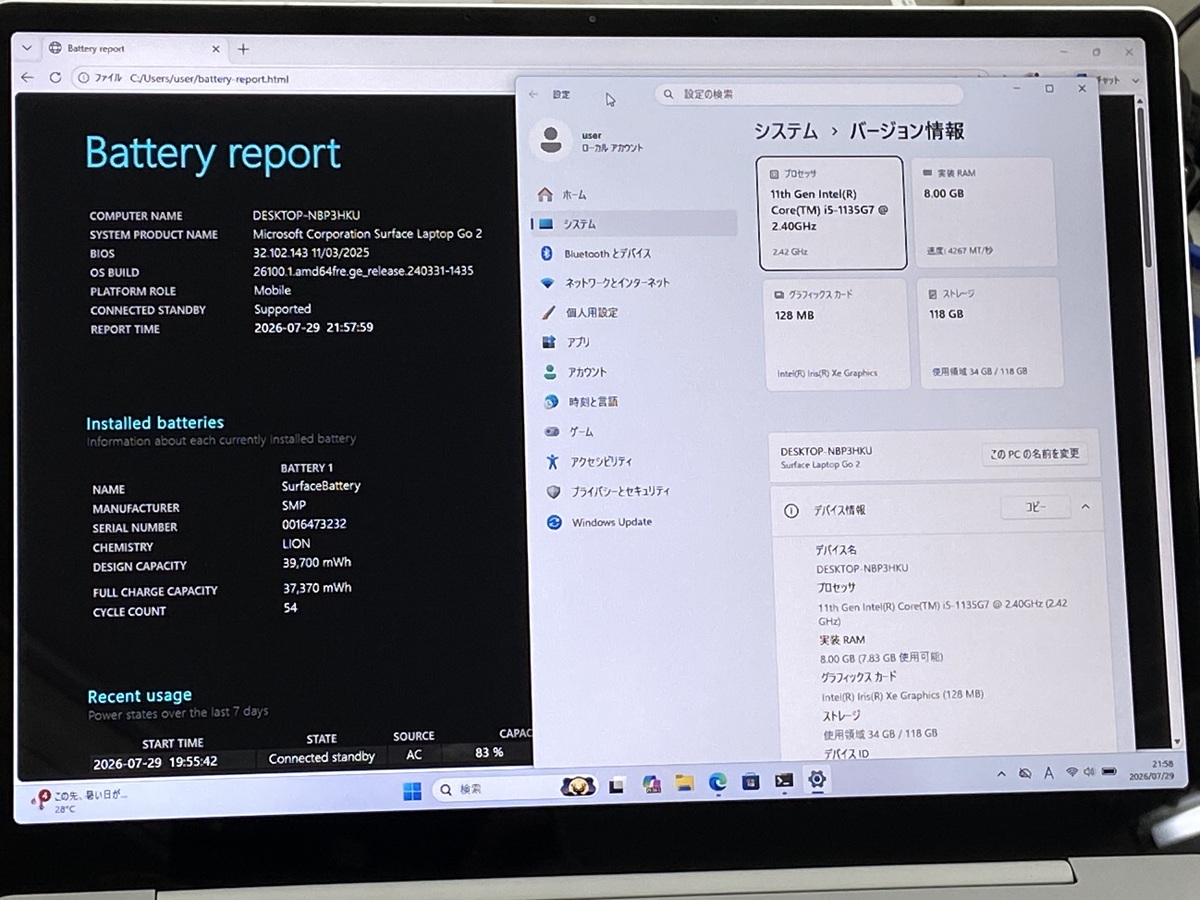
Task: Open Microsoft Store from the taskbar
Action: 750,781
